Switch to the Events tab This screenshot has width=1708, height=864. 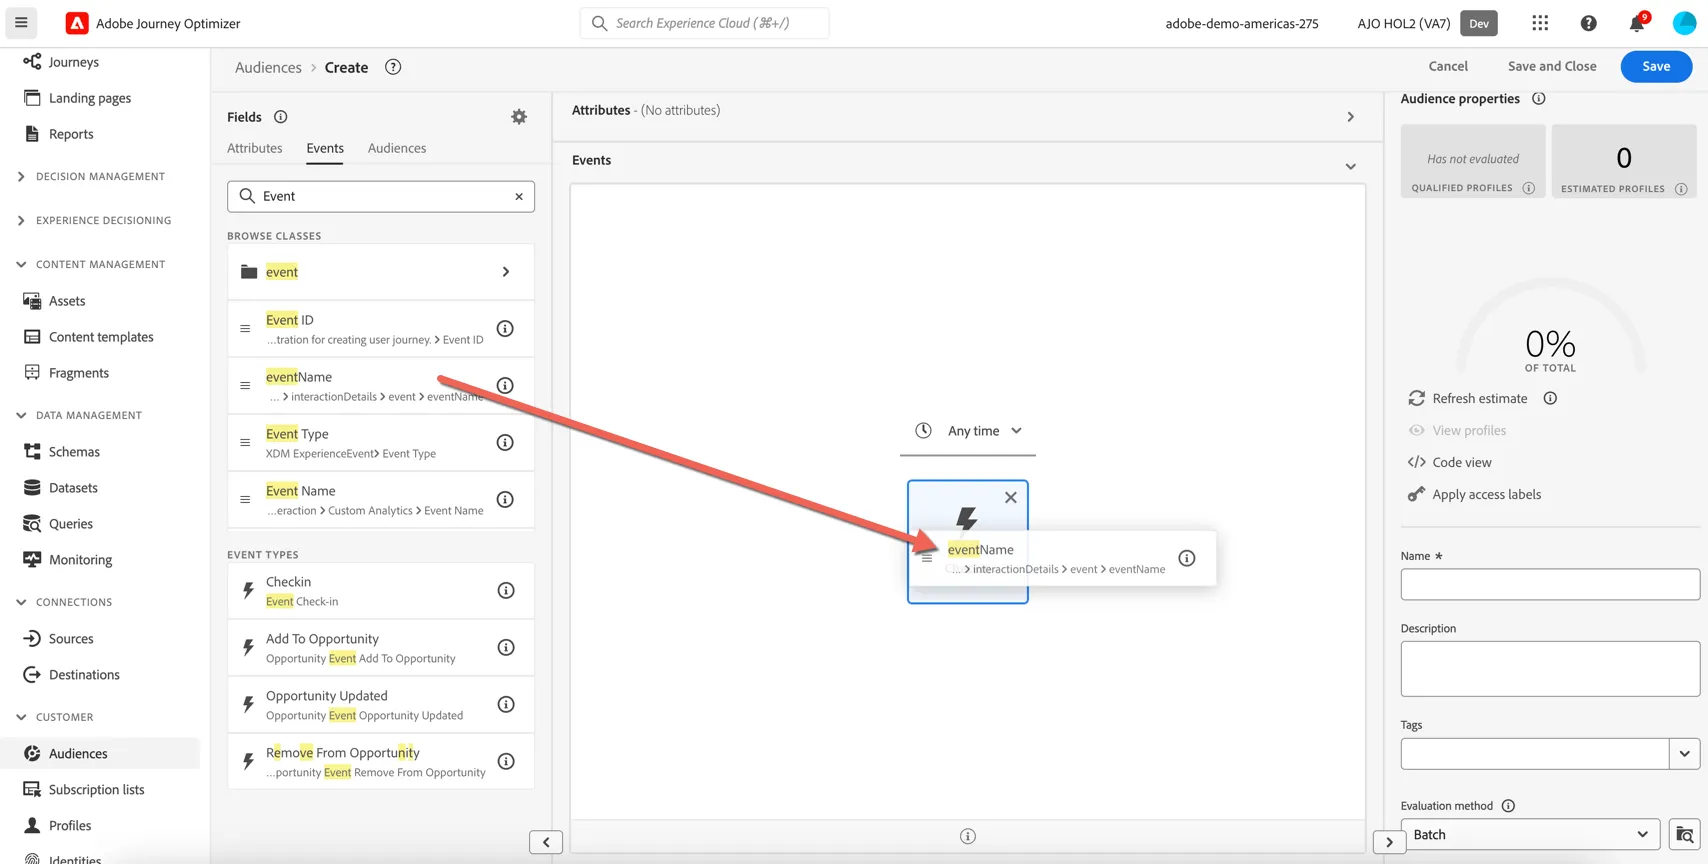tap(325, 148)
